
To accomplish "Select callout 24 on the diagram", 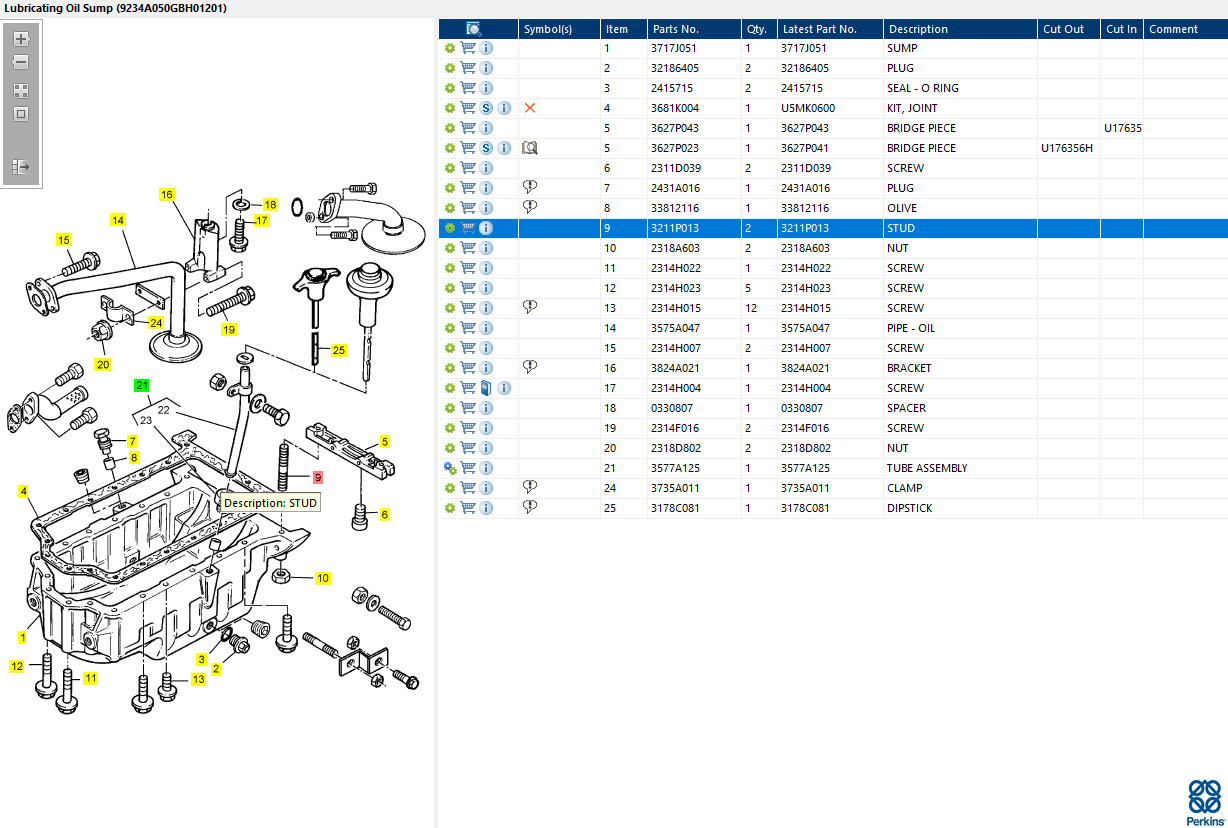I will (156, 323).
